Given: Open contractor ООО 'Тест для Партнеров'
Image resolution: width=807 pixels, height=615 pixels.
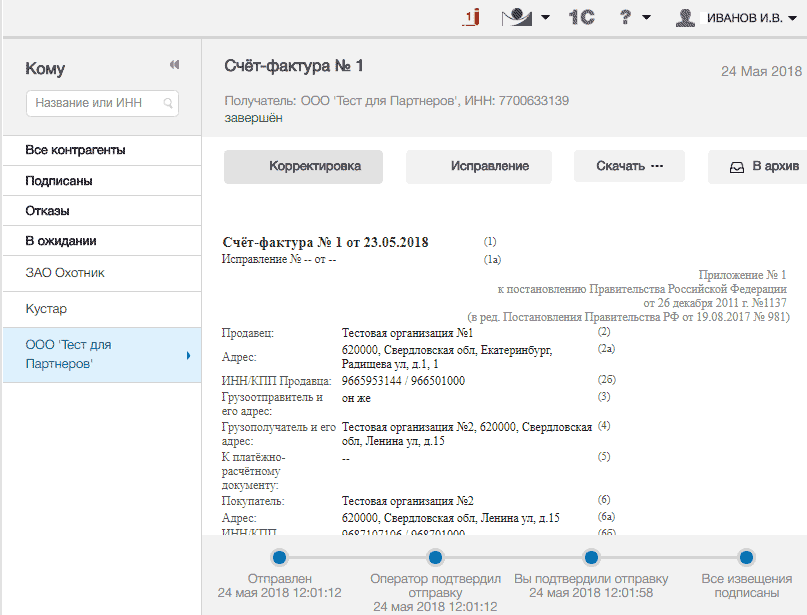Looking at the screenshot, I should click(102, 355).
